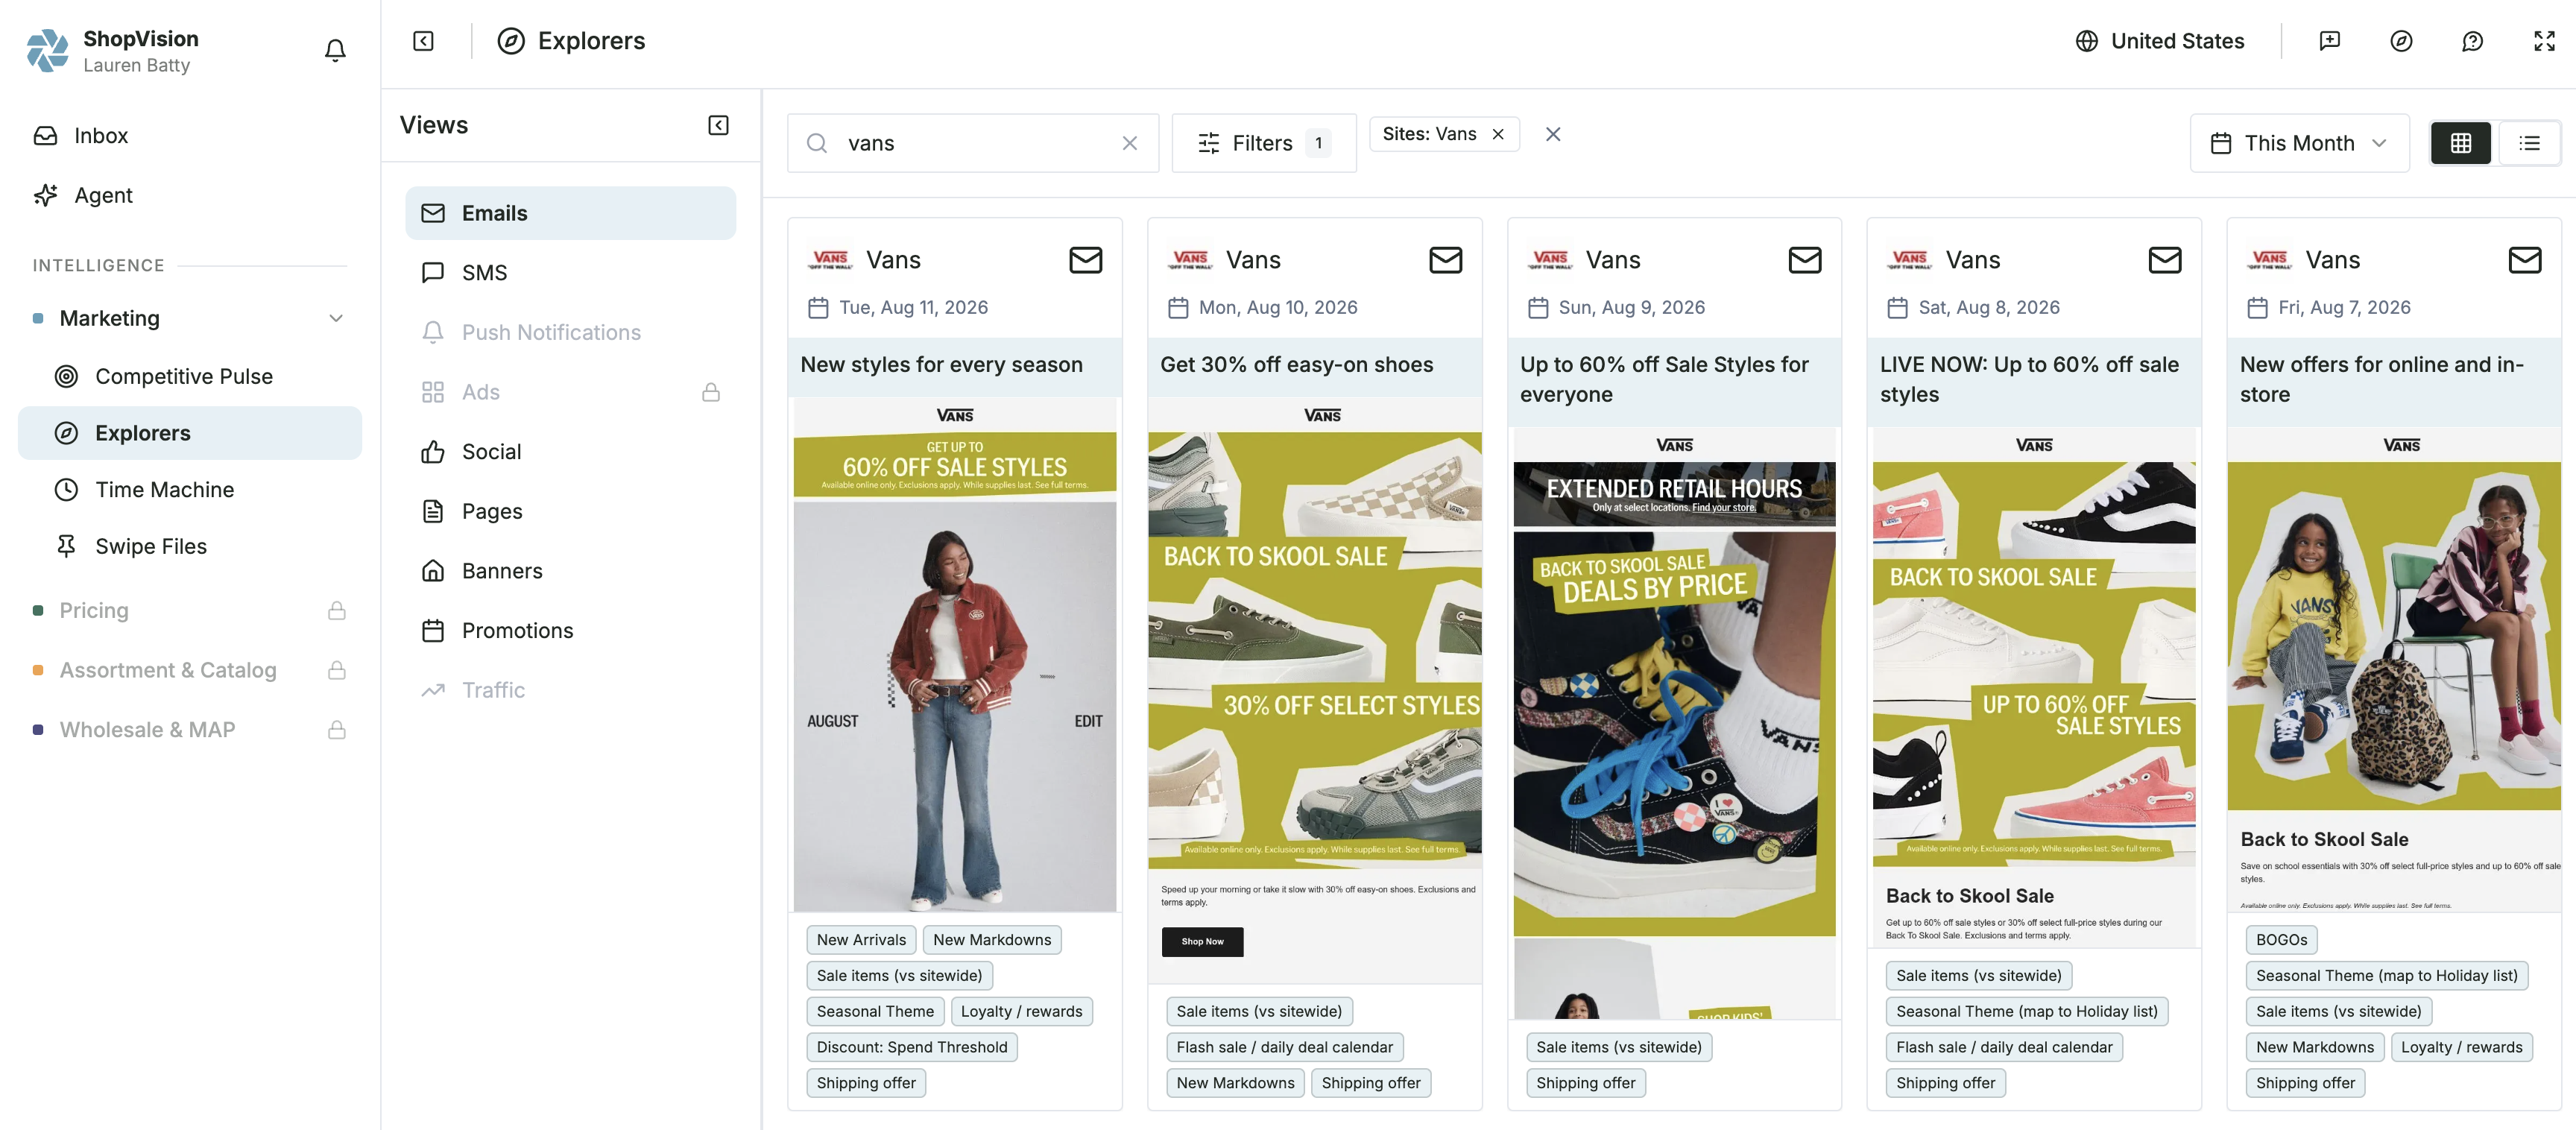Select the Emails view
Screen dimensions: 2576x1130
[x=570, y=213]
